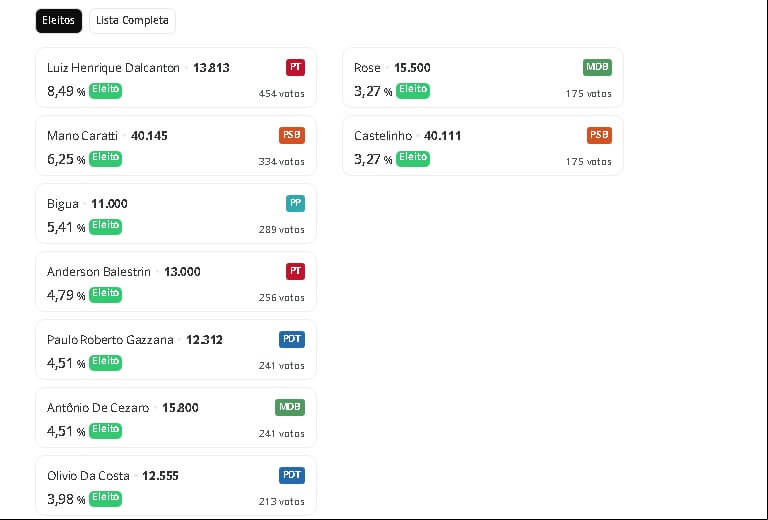The image size is (768, 520).
Task: Click PDT party badge for Olivio Da Costa
Action: tap(292, 475)
